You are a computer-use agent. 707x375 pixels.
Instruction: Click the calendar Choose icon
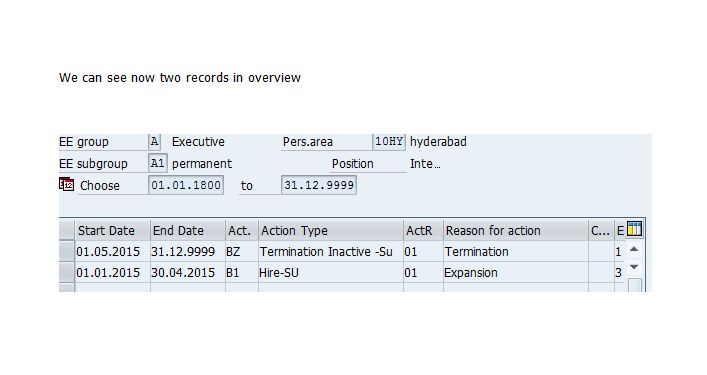point(66,184)
